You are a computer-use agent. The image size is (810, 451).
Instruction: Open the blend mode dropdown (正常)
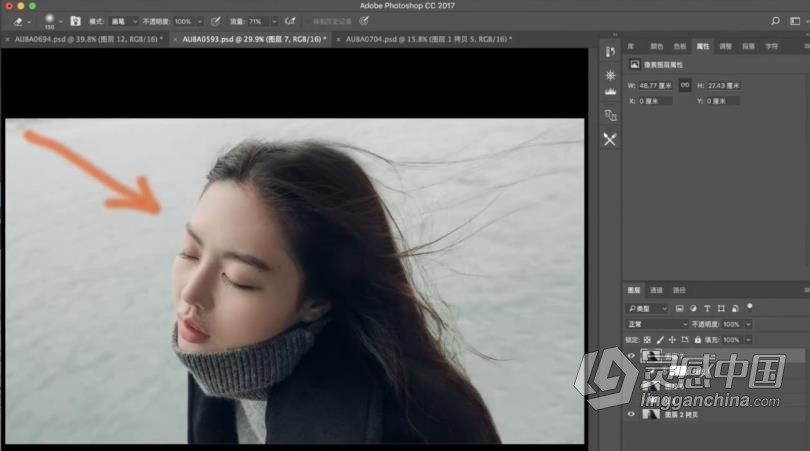(657, 324)
